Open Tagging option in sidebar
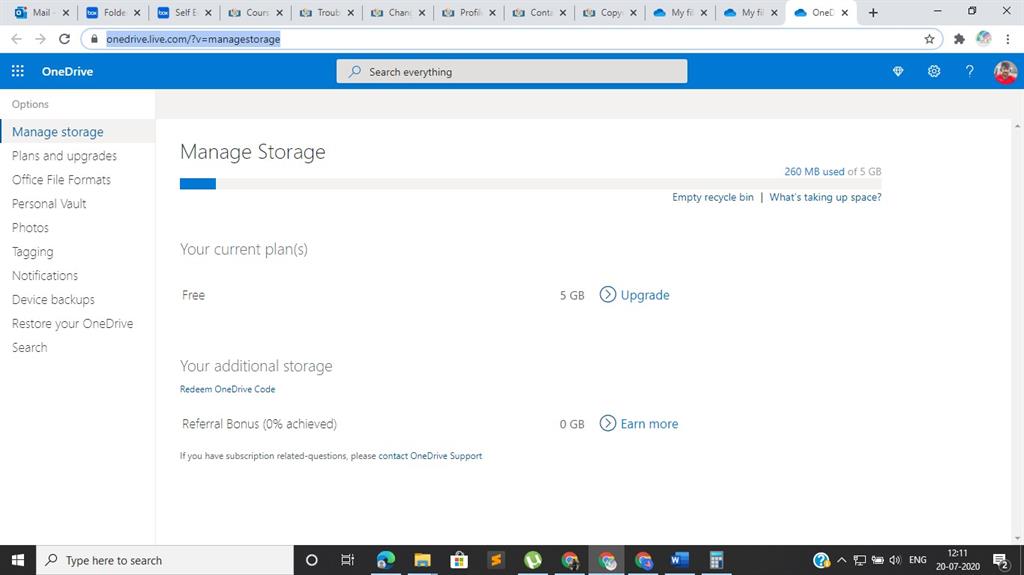The image size is (1024, 575). click(33, 252)
